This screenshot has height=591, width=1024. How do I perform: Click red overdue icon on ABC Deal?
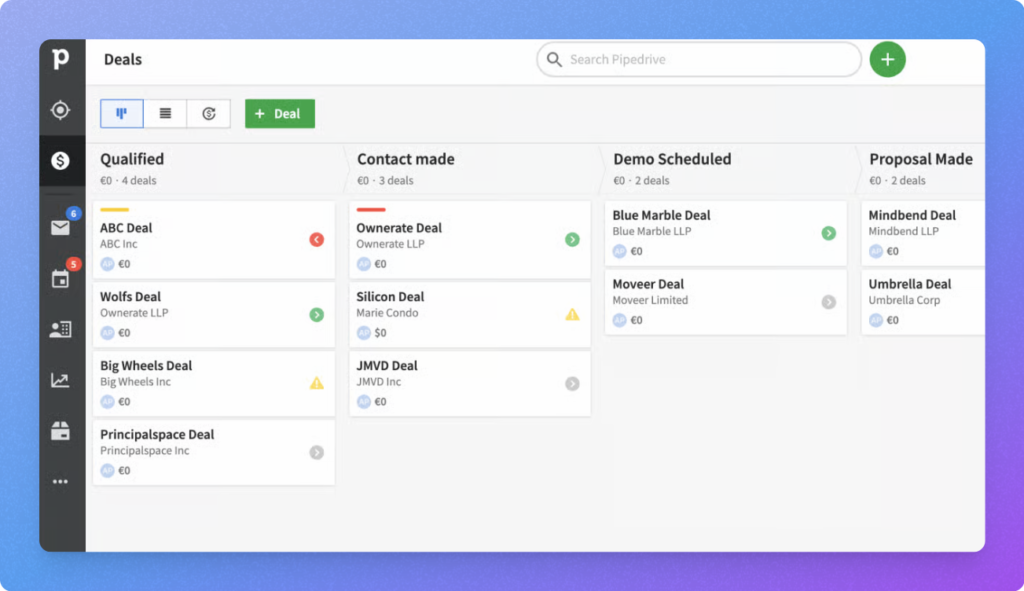(317, 240)
